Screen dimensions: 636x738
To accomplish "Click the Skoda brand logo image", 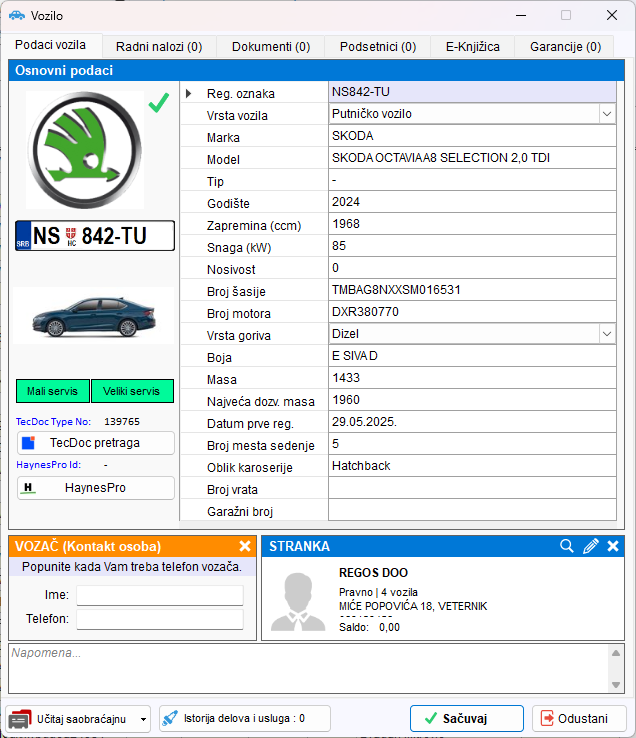I will pos(85,150).
